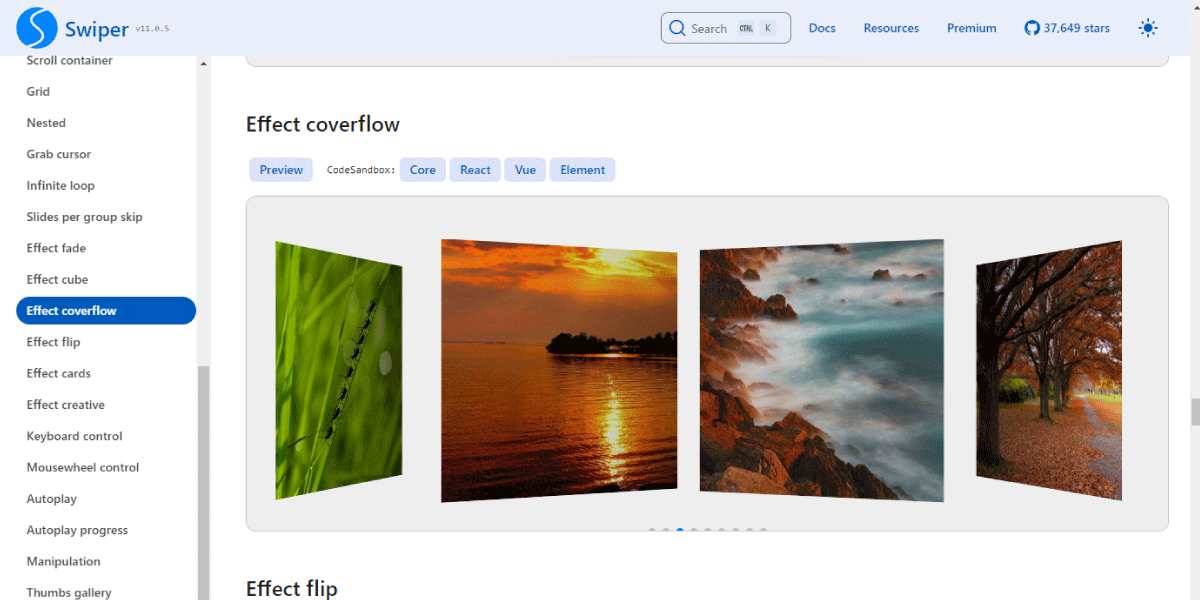Click the sidebar scrollbar up arrow
The width and height of the screenshot is (1200, 600).
point(204,64)
